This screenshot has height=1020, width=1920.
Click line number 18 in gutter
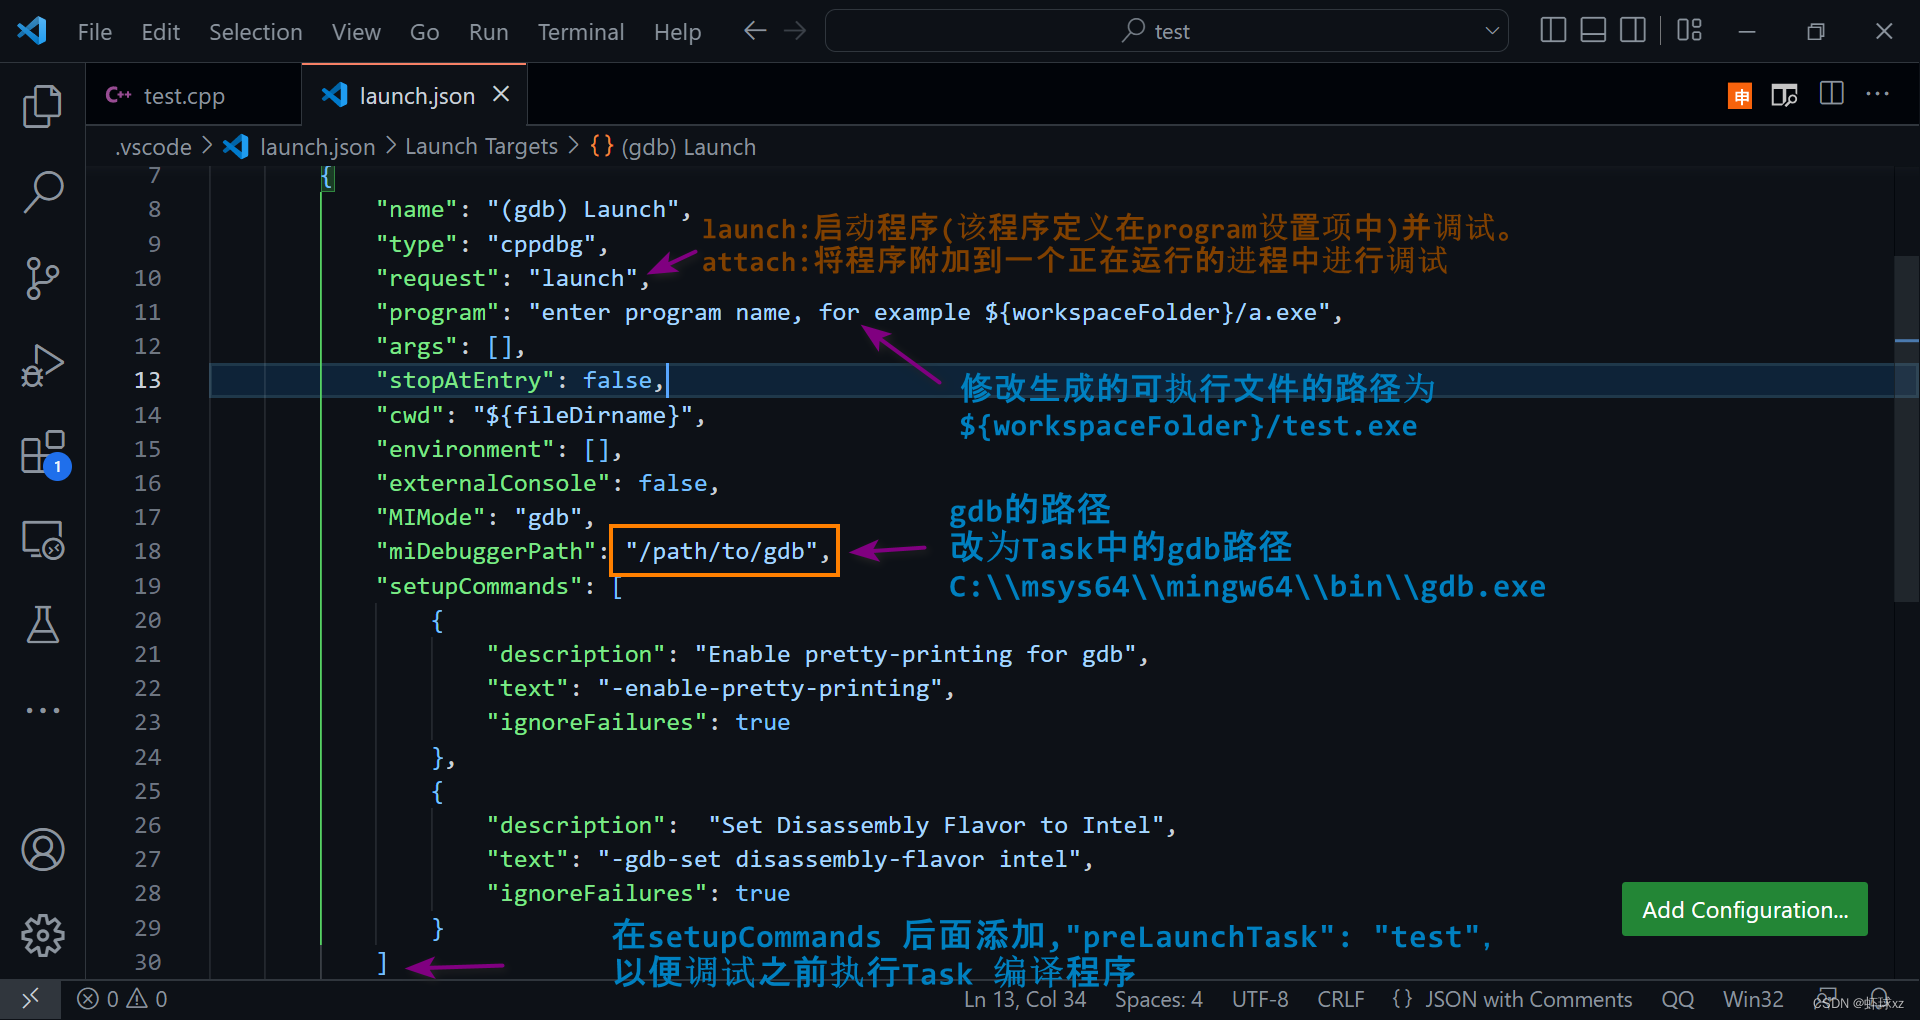click(147, 551)
